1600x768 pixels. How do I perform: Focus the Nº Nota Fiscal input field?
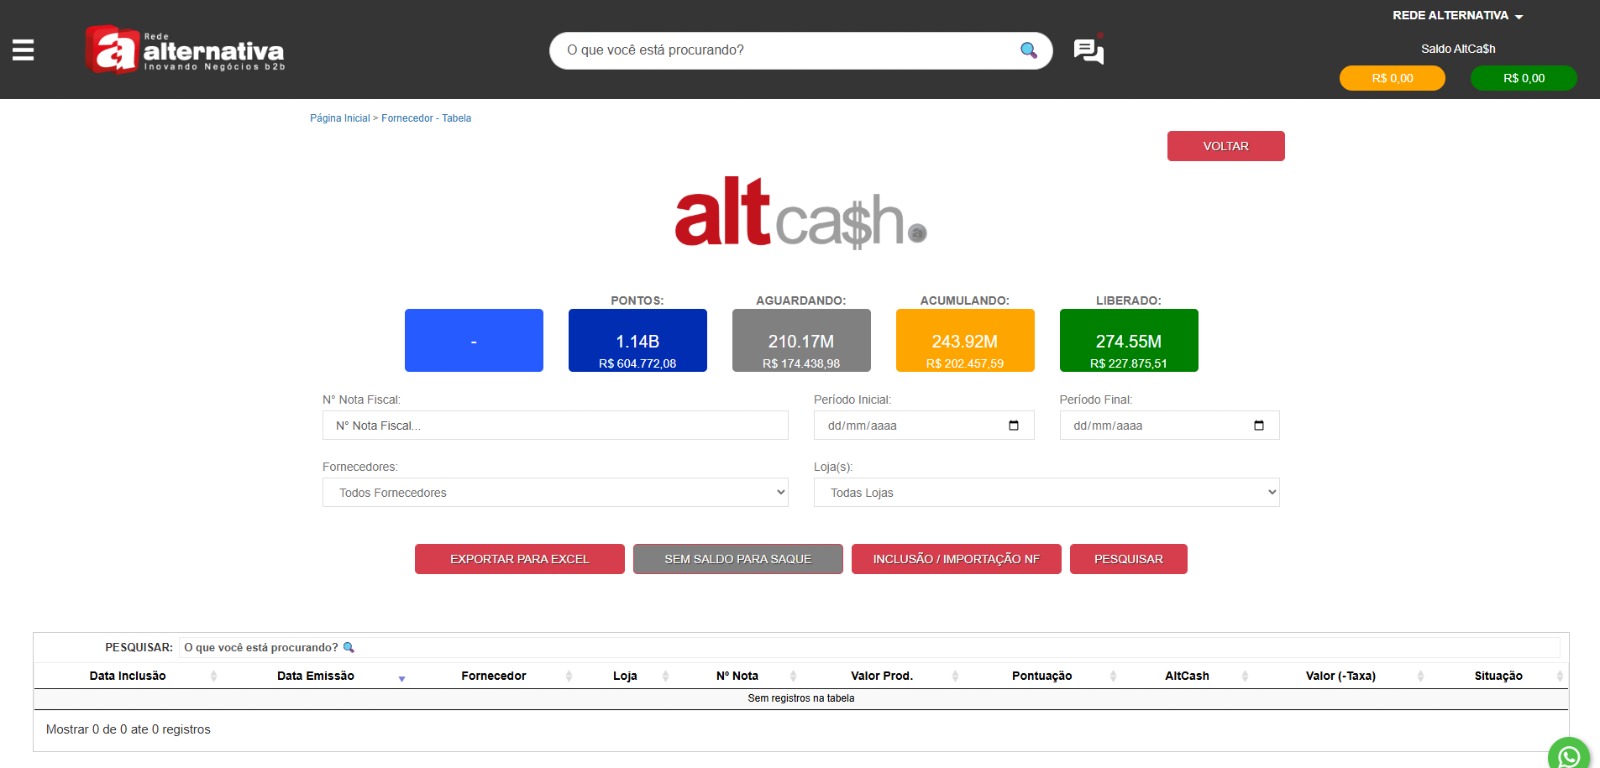pos(555,426)
